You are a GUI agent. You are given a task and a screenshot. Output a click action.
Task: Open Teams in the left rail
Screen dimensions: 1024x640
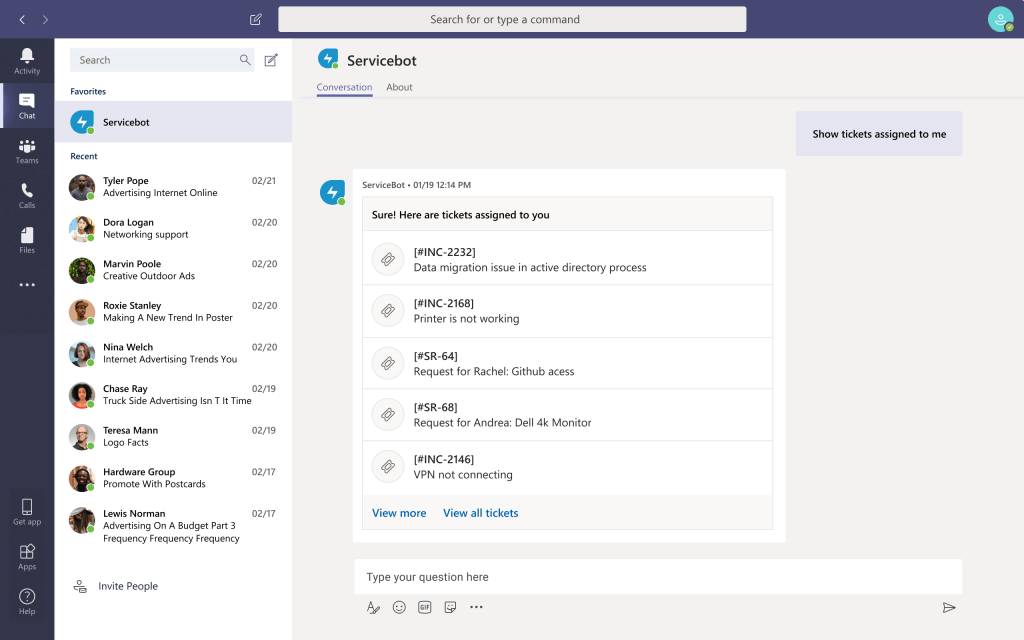[x=27, y=151]
